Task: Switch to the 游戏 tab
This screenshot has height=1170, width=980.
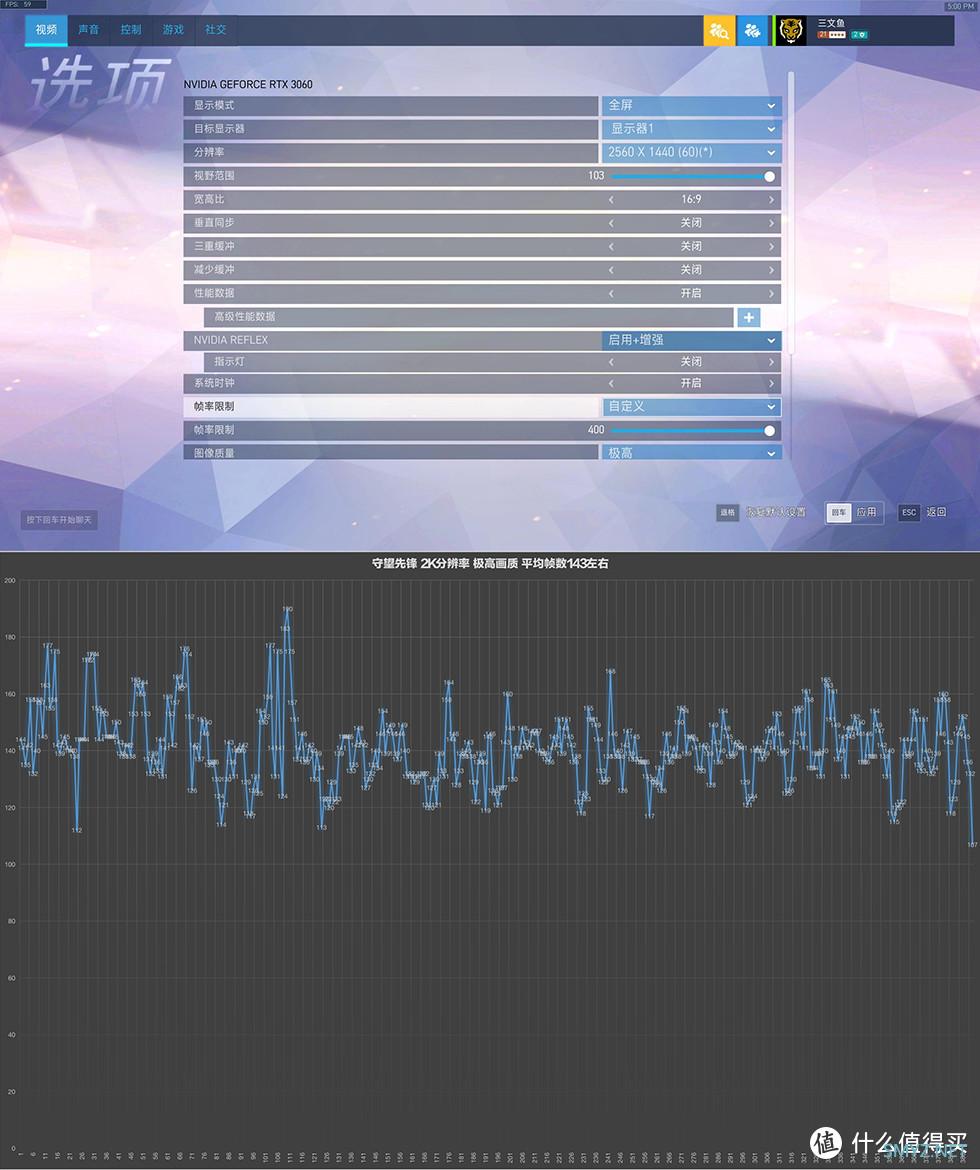Action: tap(173, 30)
